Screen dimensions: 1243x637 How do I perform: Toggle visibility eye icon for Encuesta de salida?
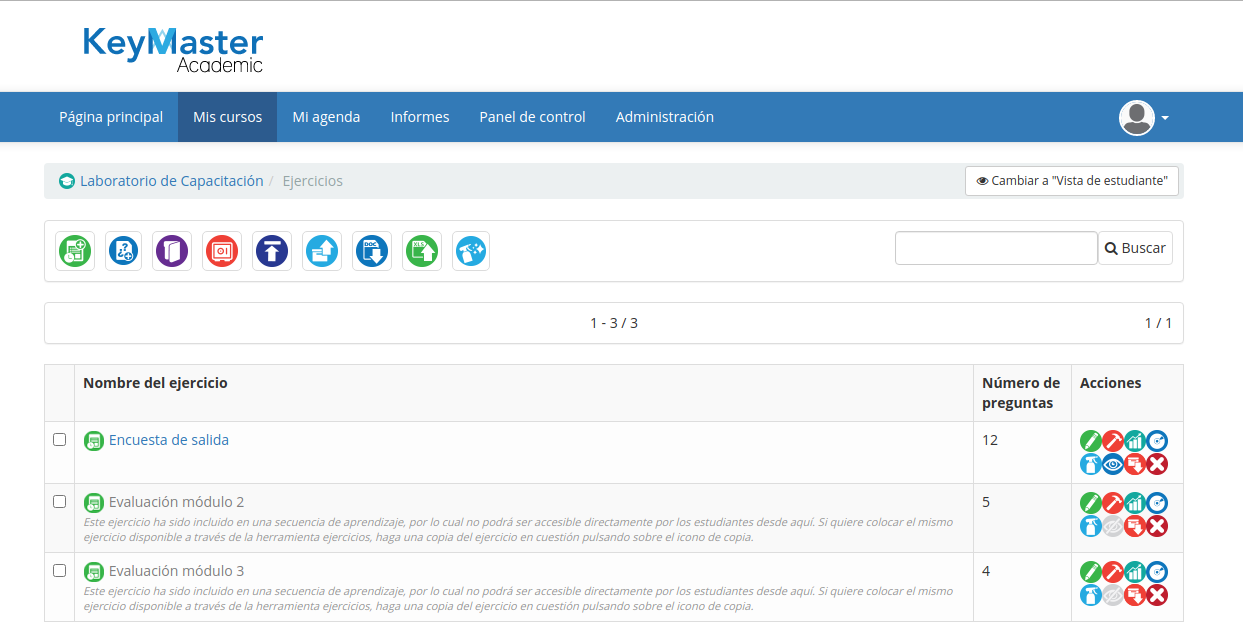(1113, 464)
